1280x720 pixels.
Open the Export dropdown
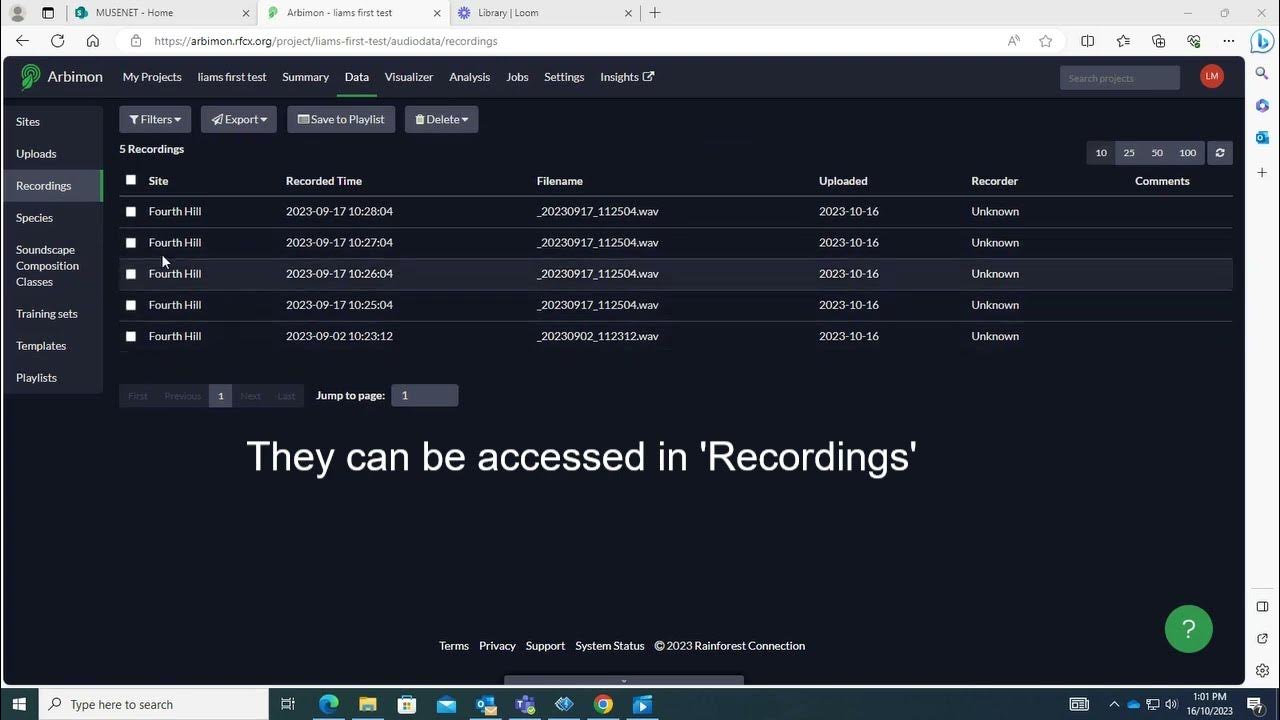(239, 119)
